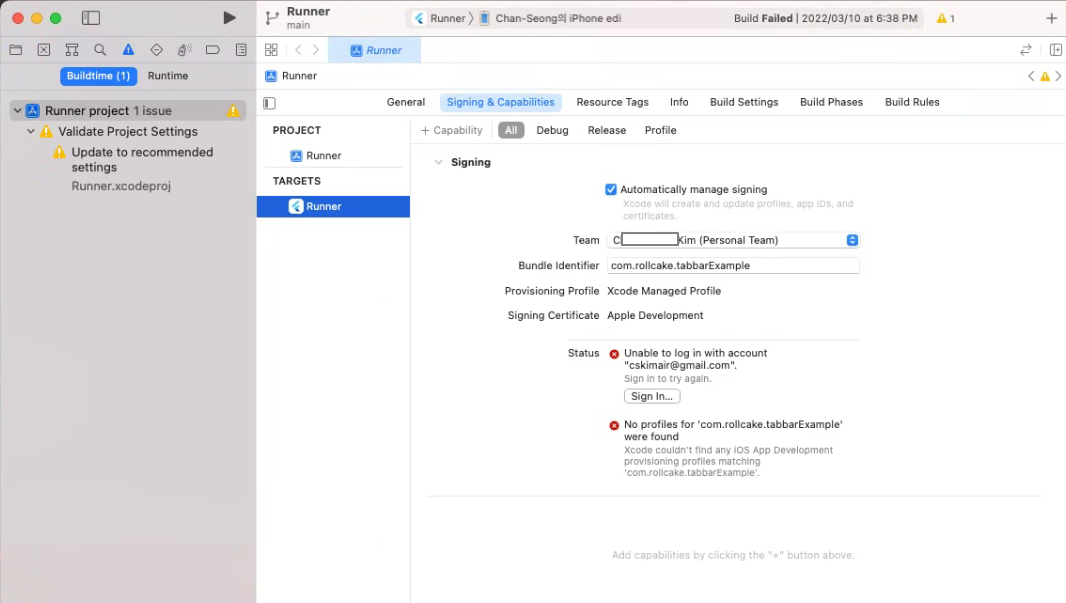
Task: Open the Project navigator folder icon
Action: [x=16, y=50]
